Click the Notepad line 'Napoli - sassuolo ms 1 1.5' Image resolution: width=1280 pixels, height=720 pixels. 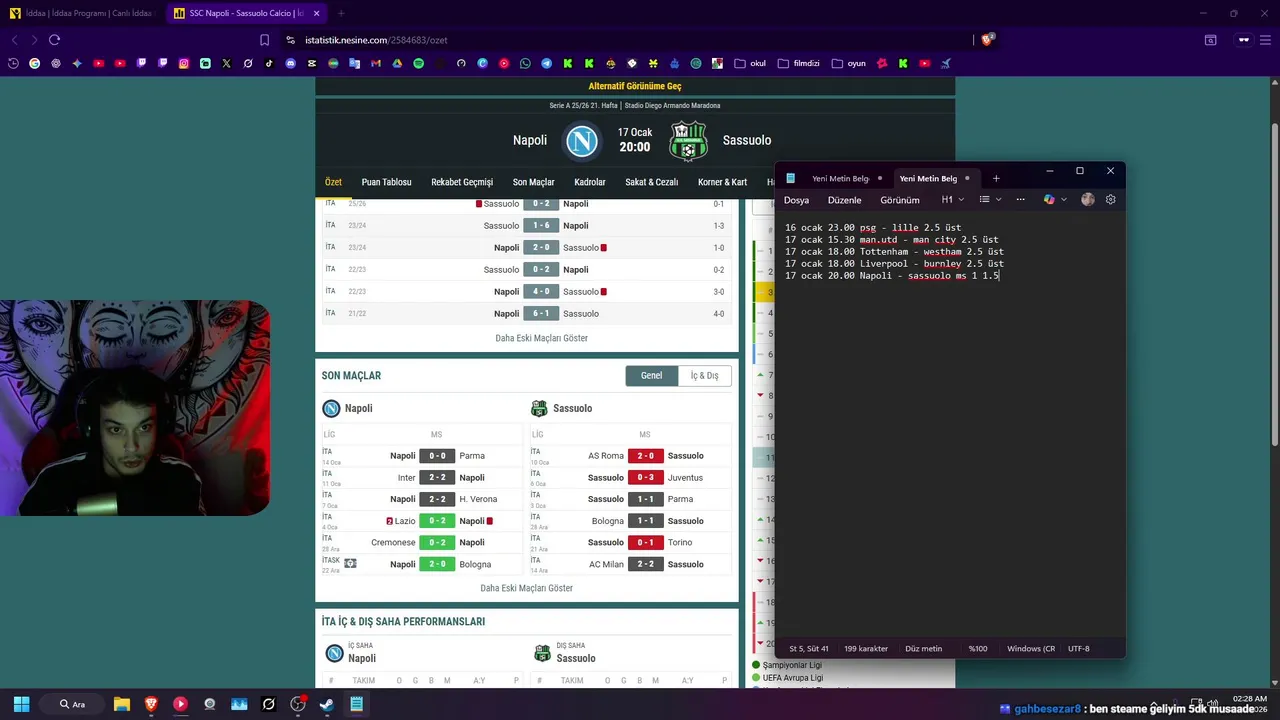point(929,275)
